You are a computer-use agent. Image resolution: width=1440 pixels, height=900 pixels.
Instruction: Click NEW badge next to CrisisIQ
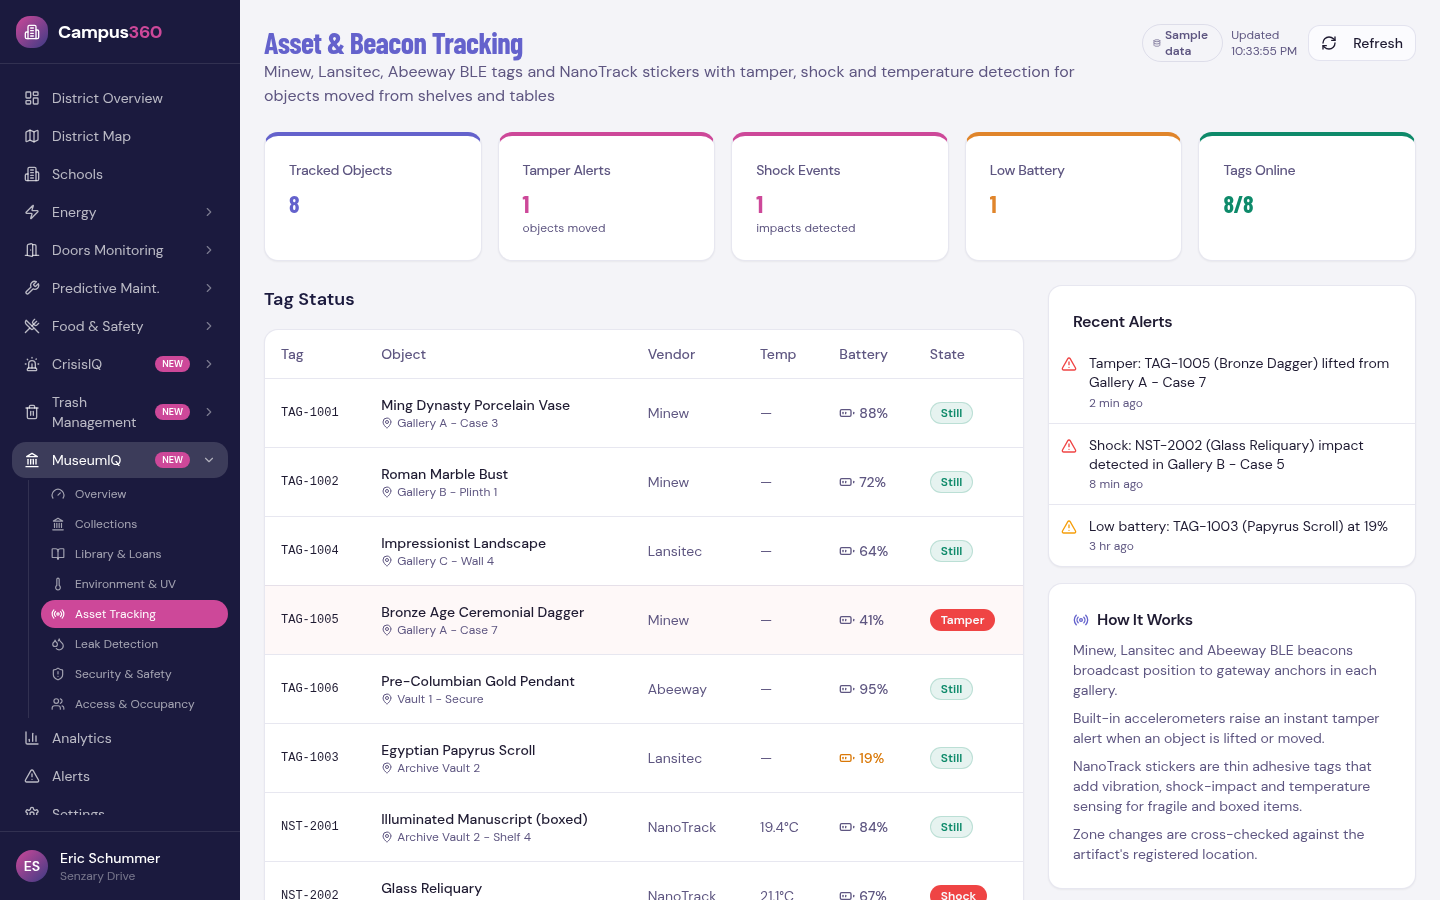pyautogui.click(x=173, y=364)
